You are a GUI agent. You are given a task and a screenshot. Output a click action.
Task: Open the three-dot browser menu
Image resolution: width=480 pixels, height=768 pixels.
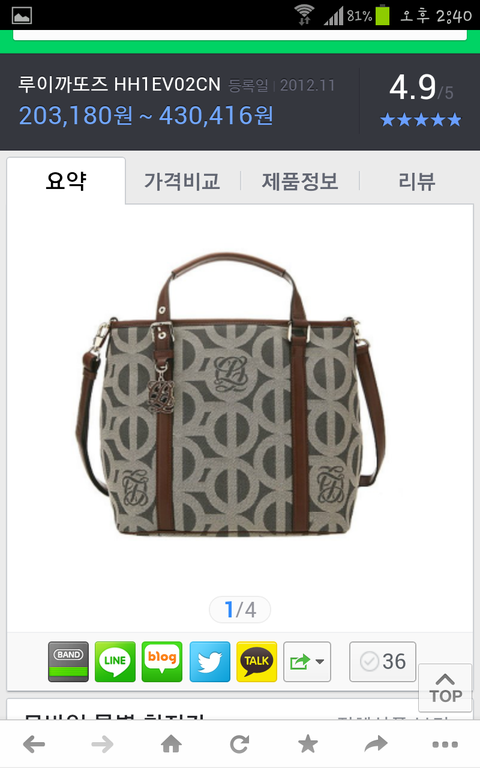(x=445, y=744)
